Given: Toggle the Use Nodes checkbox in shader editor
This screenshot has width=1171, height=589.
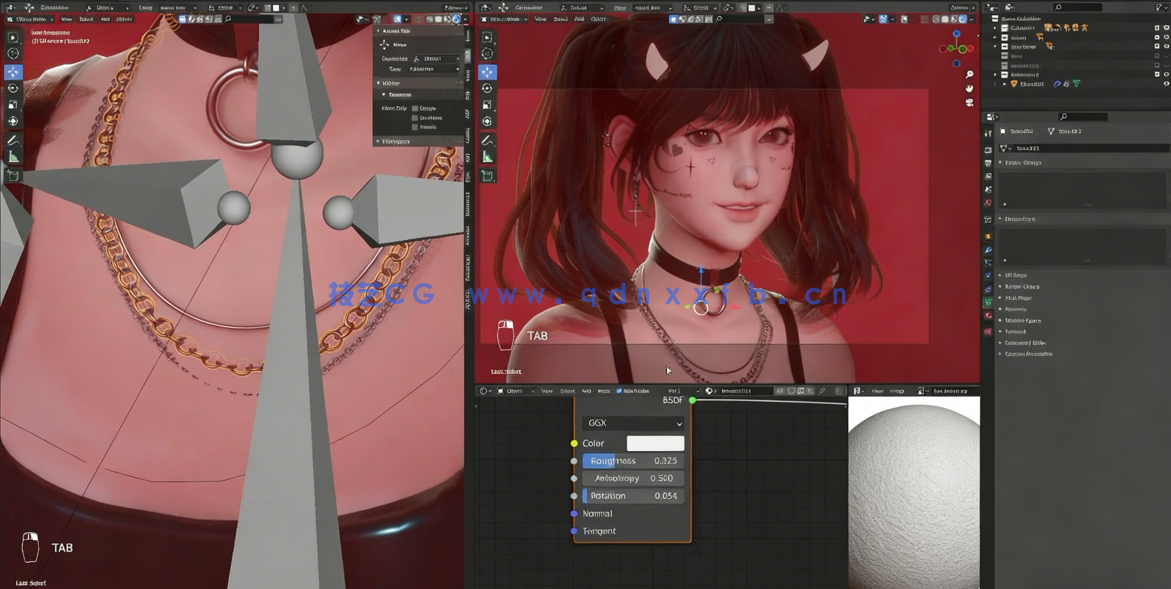Looking at the screenshot, I should click(620, 391).
